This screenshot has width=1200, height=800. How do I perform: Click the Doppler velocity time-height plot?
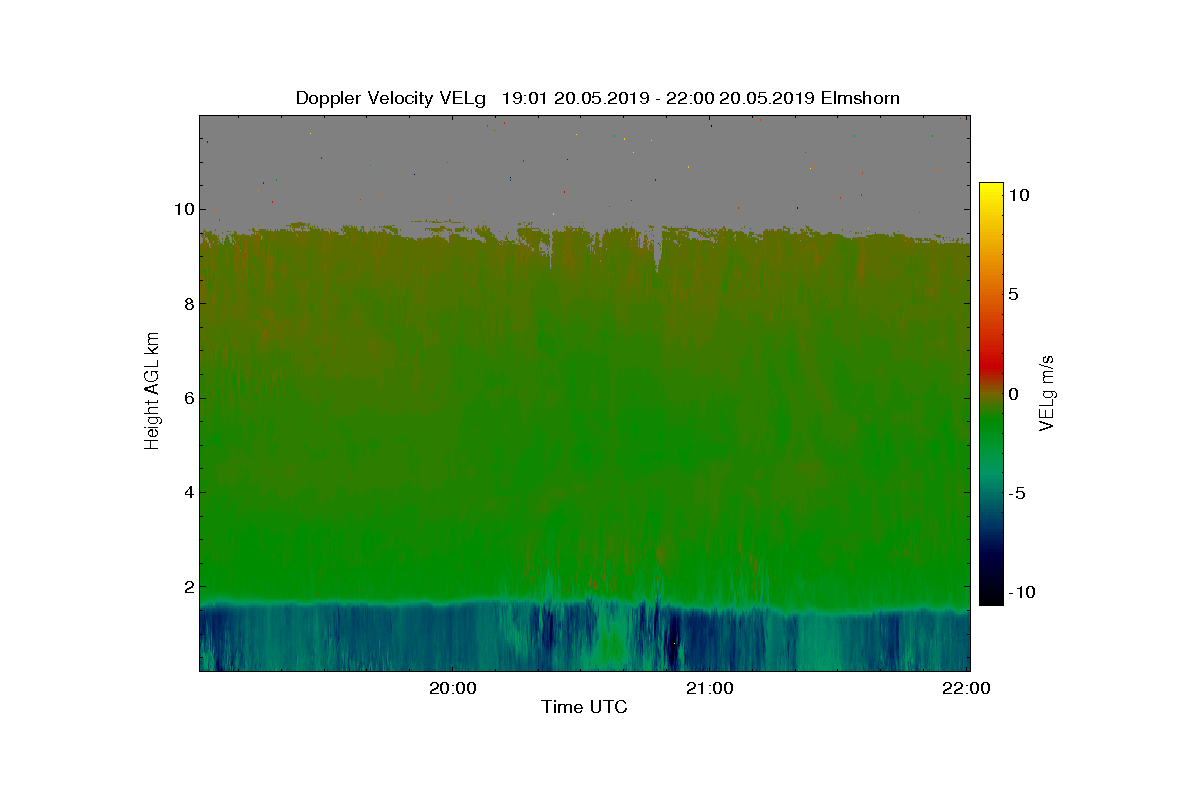tap(584, 393)
